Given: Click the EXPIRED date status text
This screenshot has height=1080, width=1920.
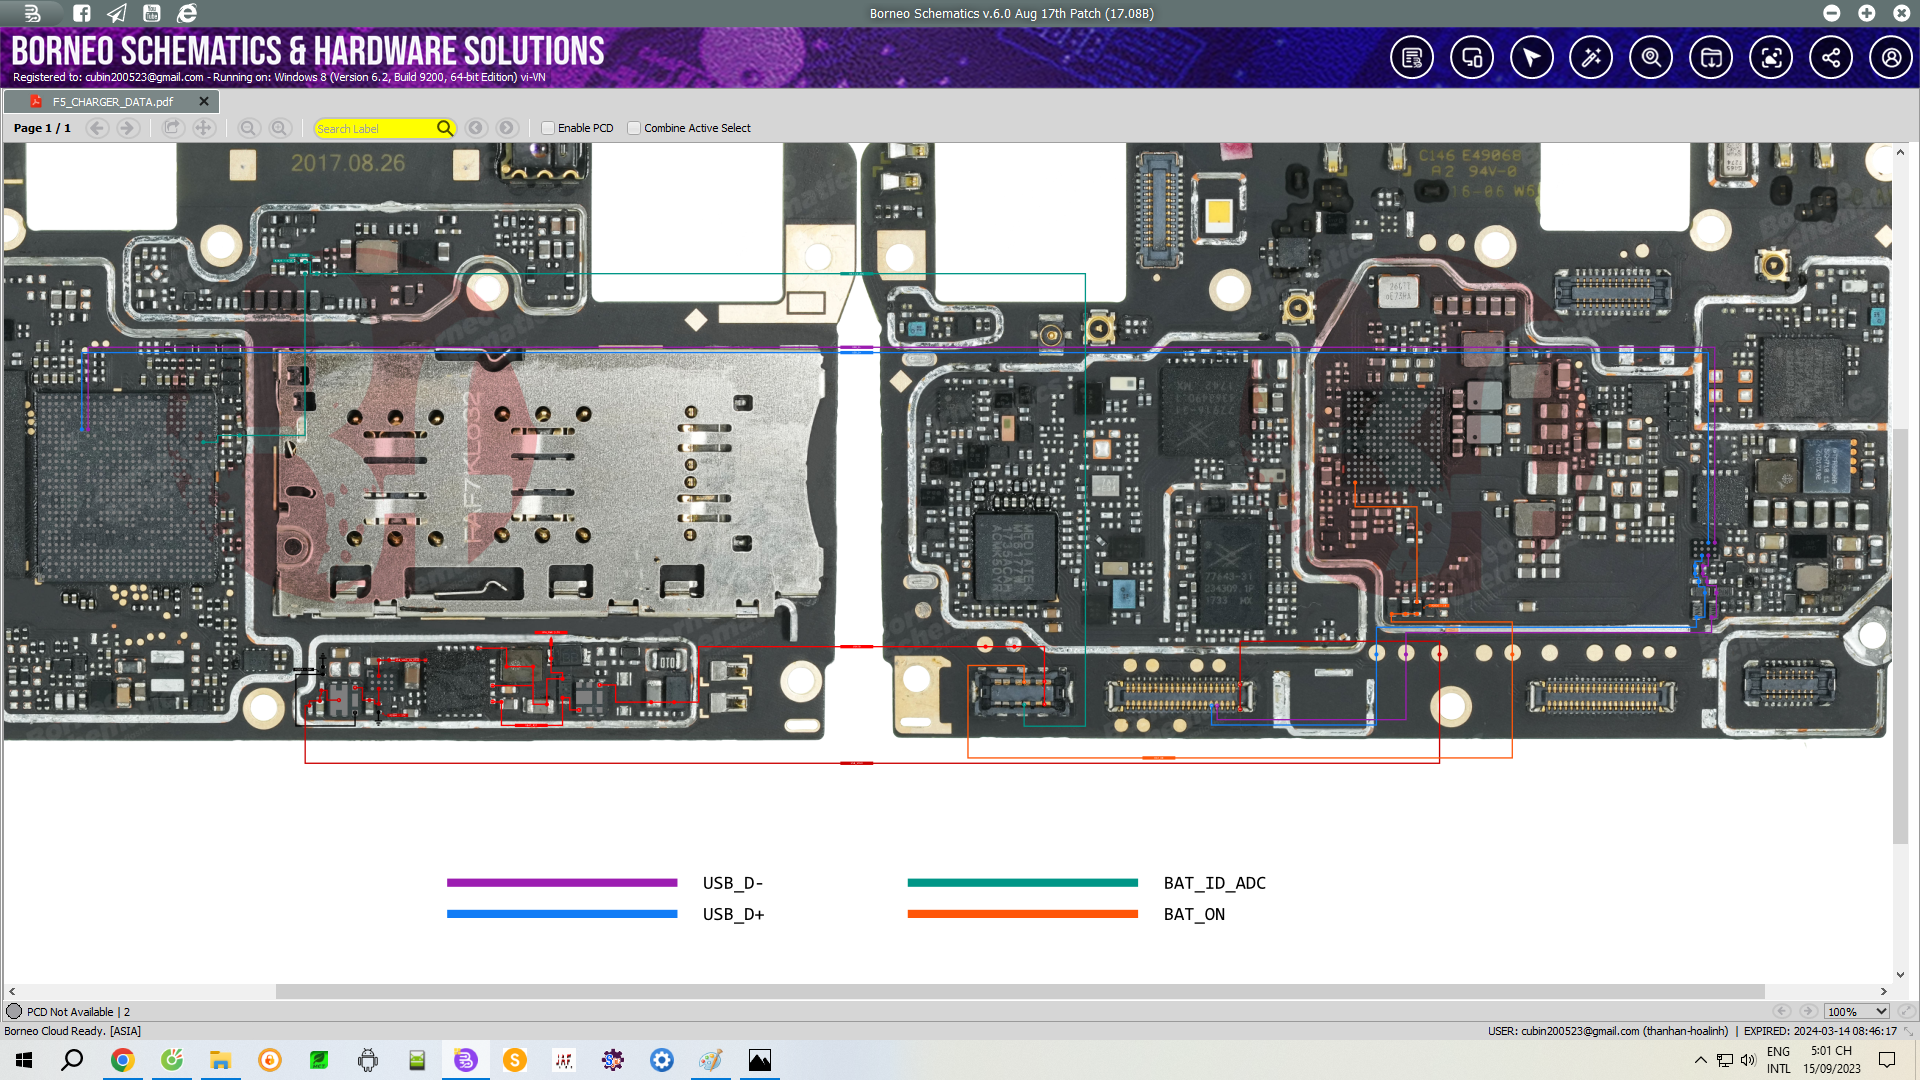Looking at the screenshot, I should tap(1820, 1031).
